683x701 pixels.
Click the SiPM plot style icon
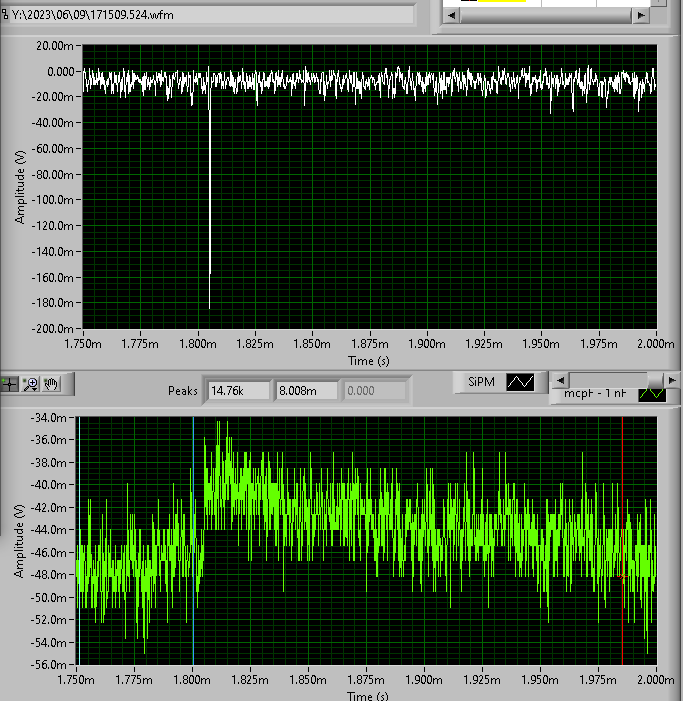(520, 381)
